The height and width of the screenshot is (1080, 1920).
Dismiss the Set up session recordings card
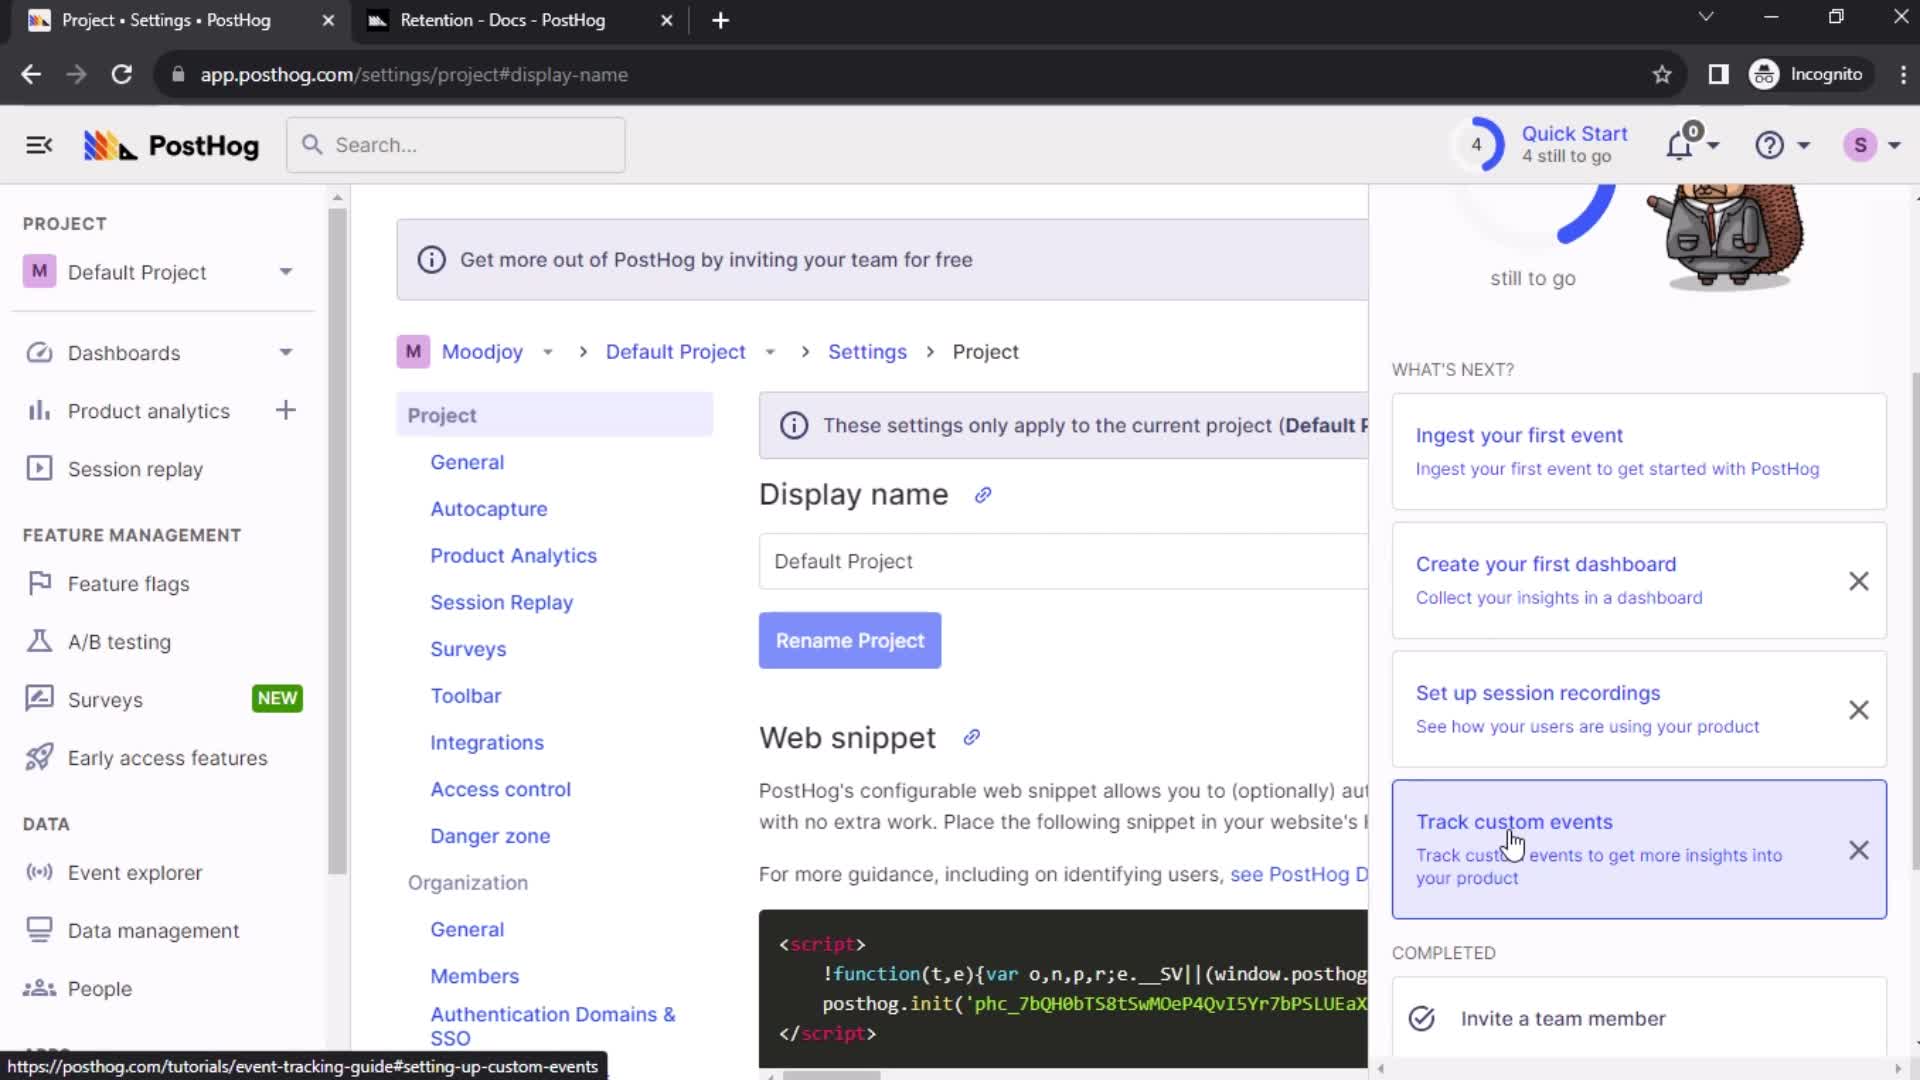[1857, 709]
